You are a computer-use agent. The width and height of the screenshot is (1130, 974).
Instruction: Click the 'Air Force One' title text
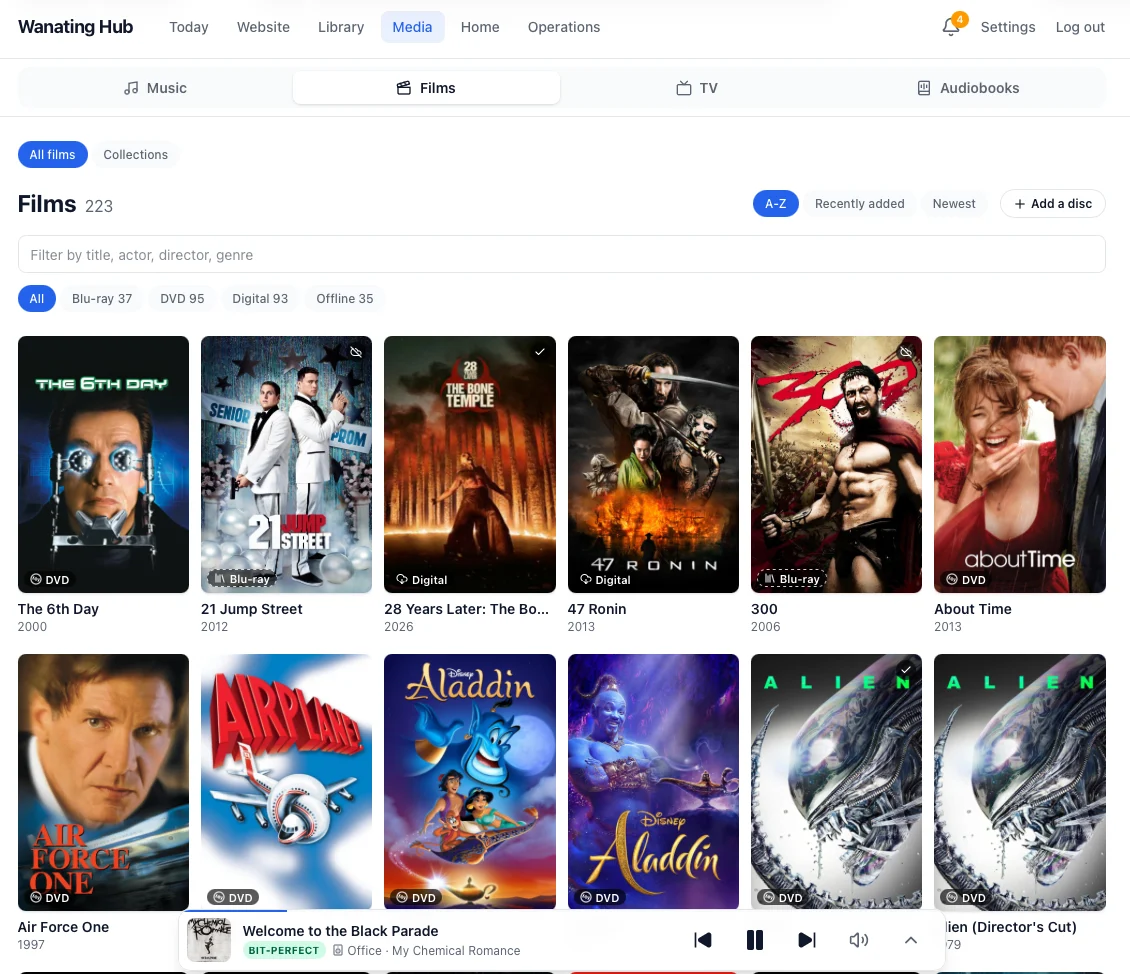[63, 927]
